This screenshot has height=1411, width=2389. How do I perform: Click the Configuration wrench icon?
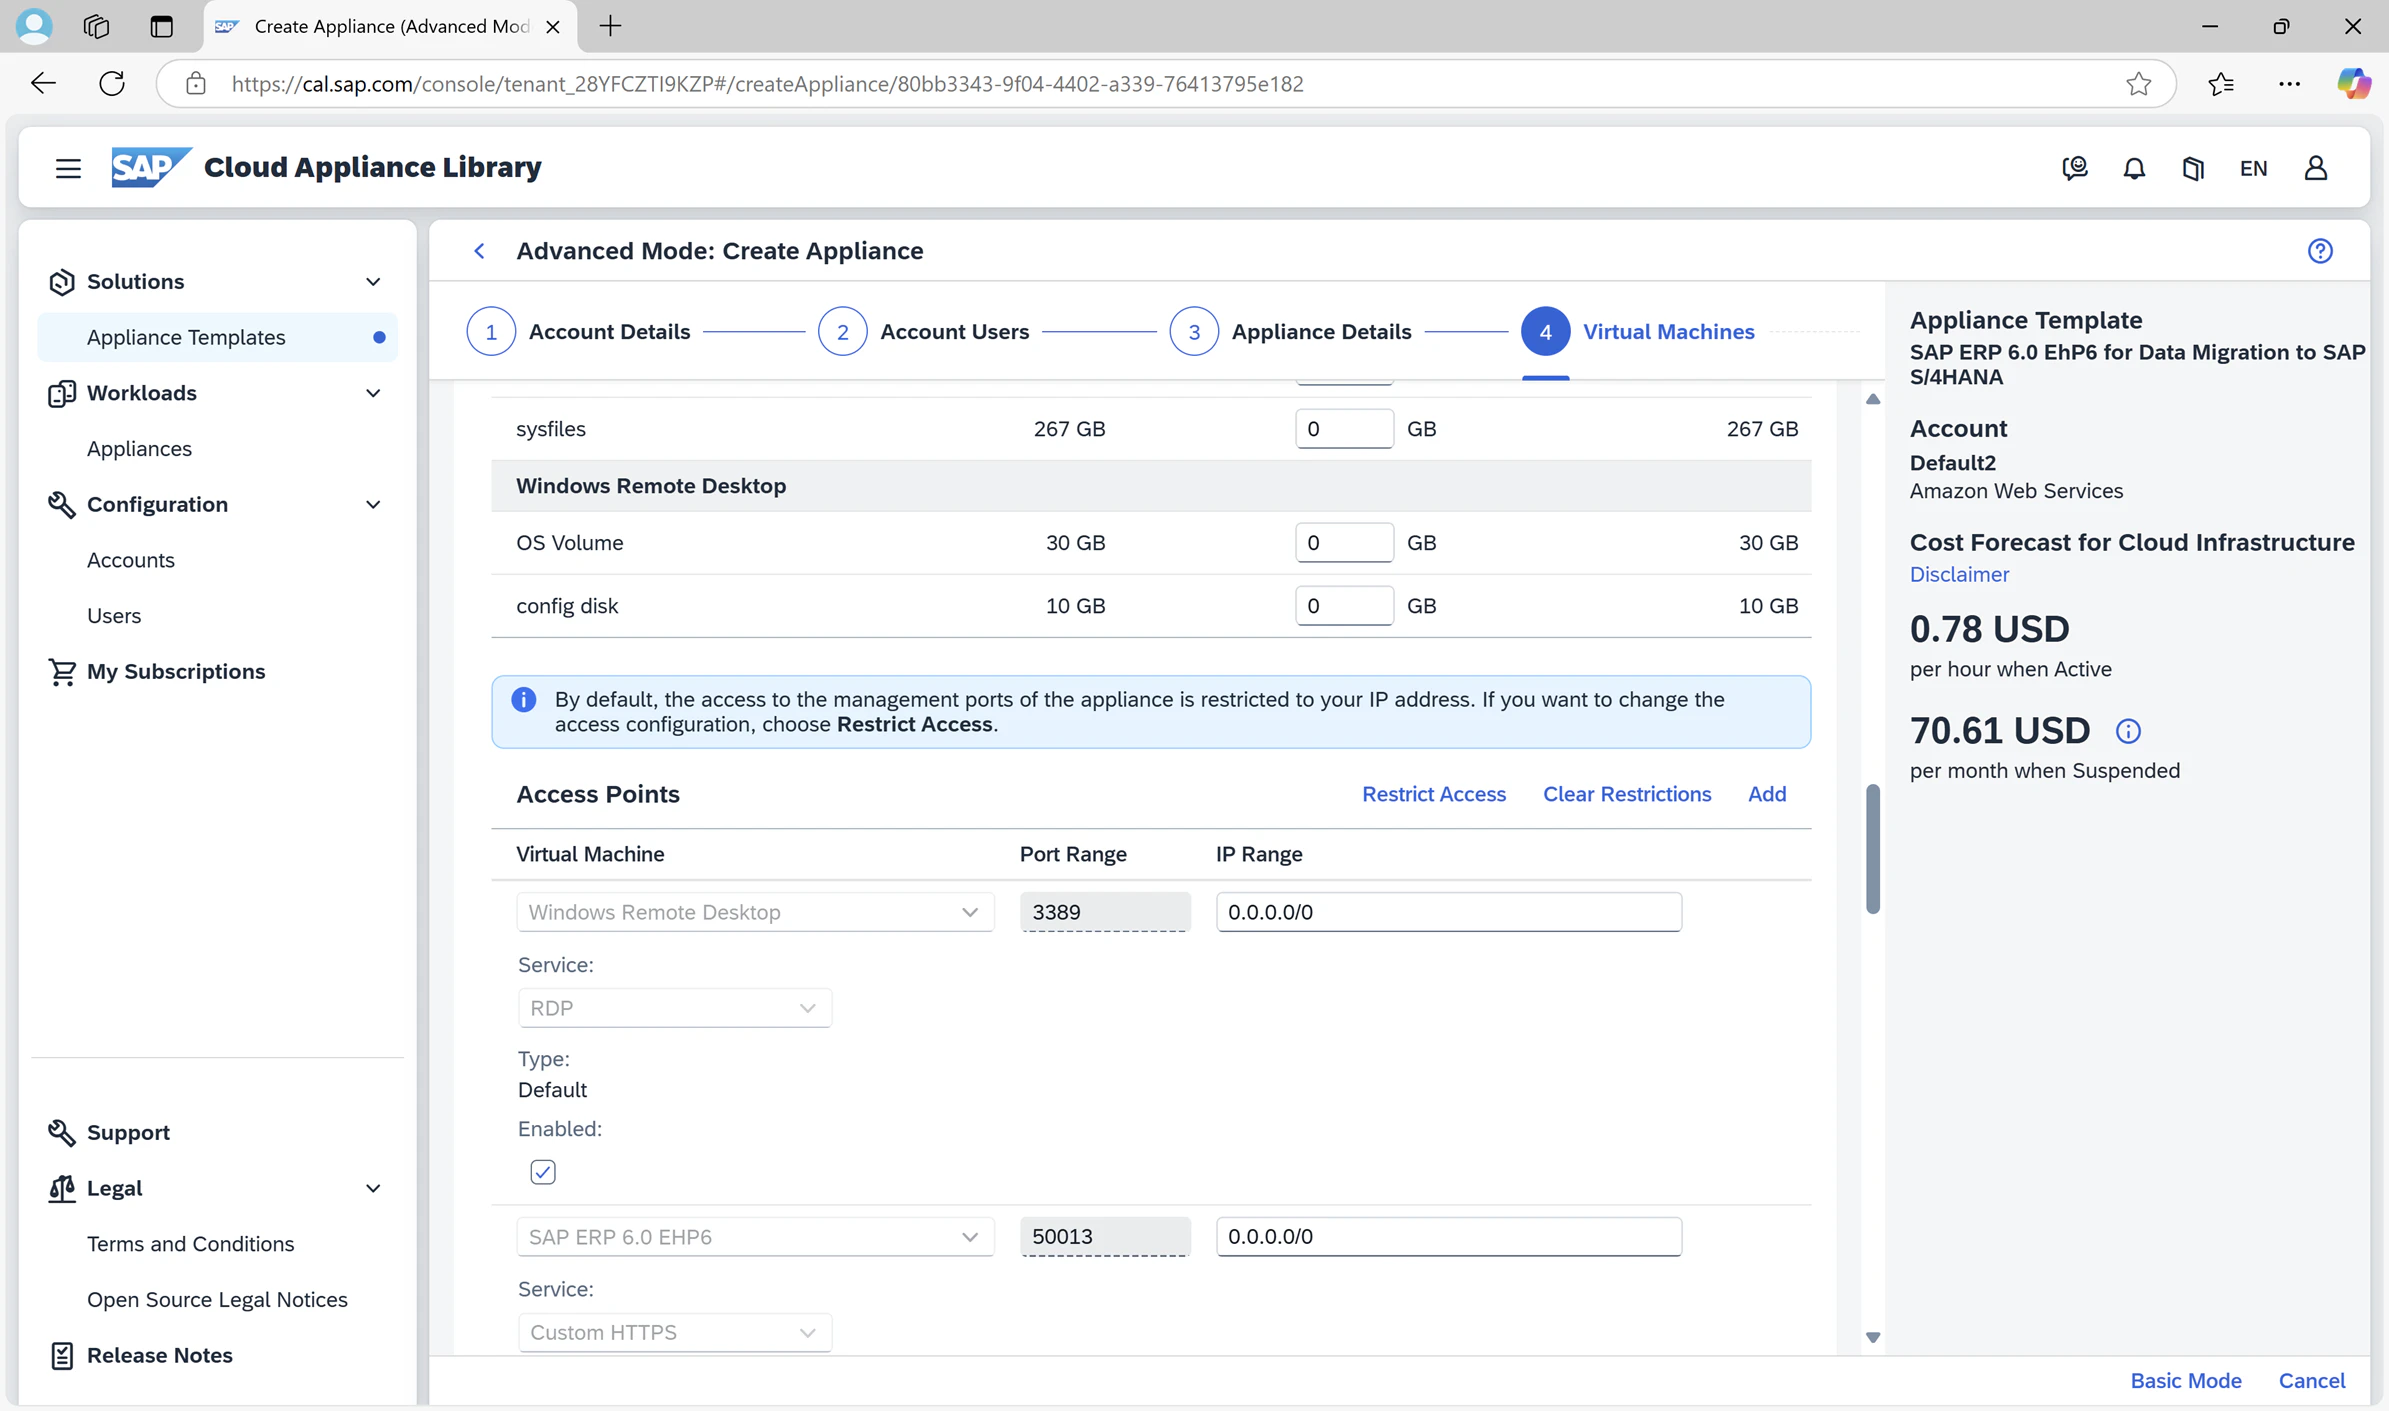tap(61, 505)
